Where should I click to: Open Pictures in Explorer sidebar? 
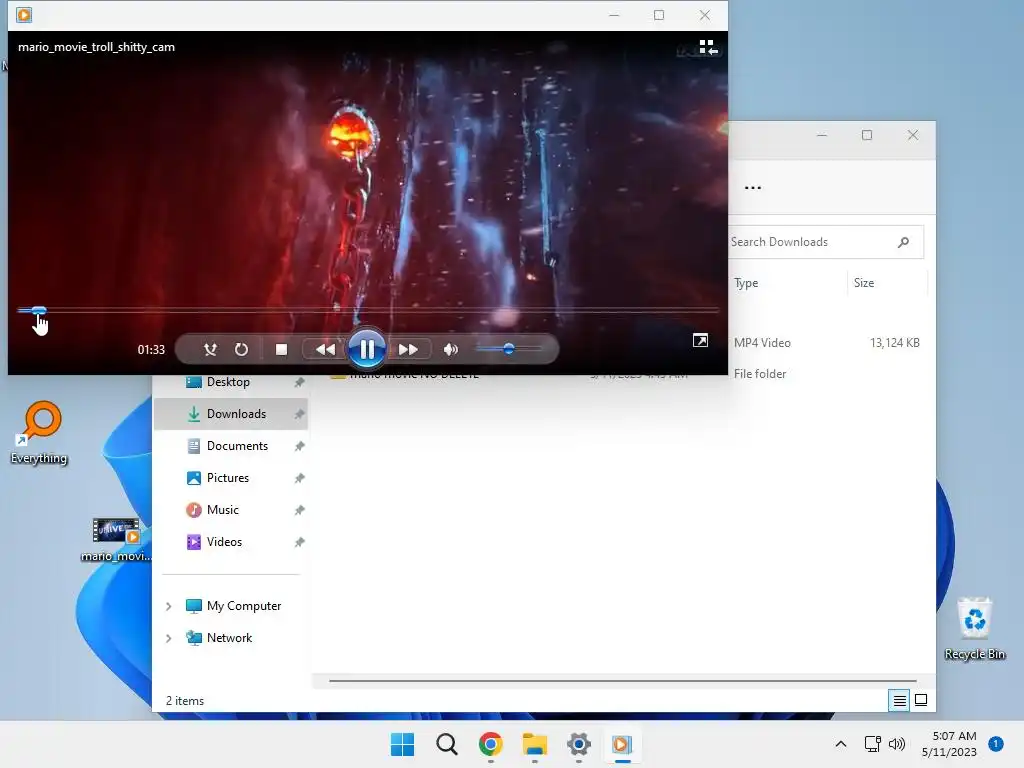tap(227, 478)
